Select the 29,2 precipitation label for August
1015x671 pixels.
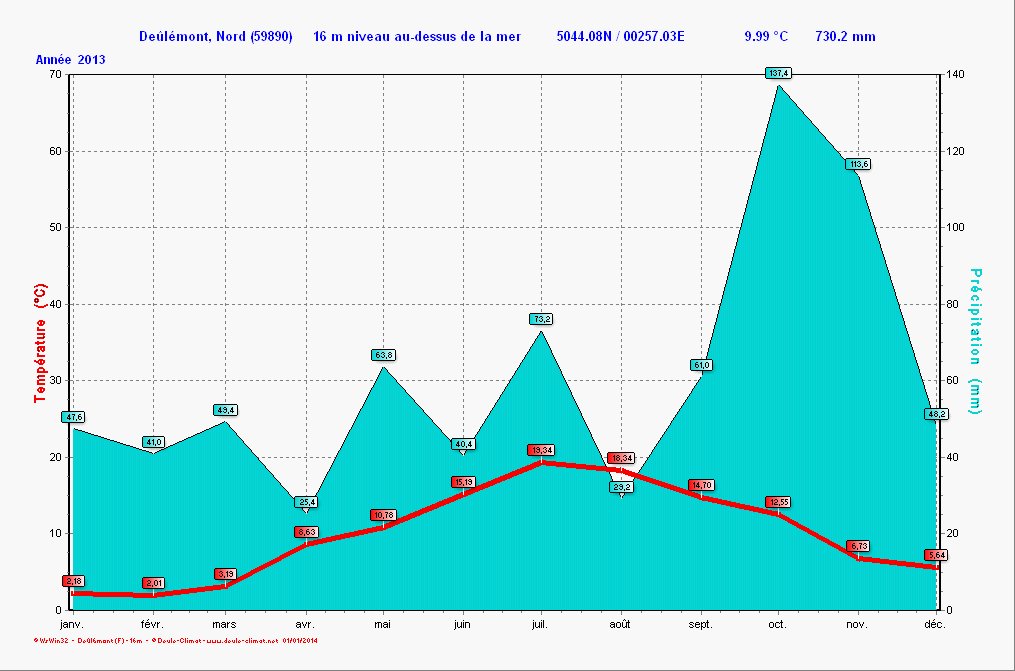point(621,487)
